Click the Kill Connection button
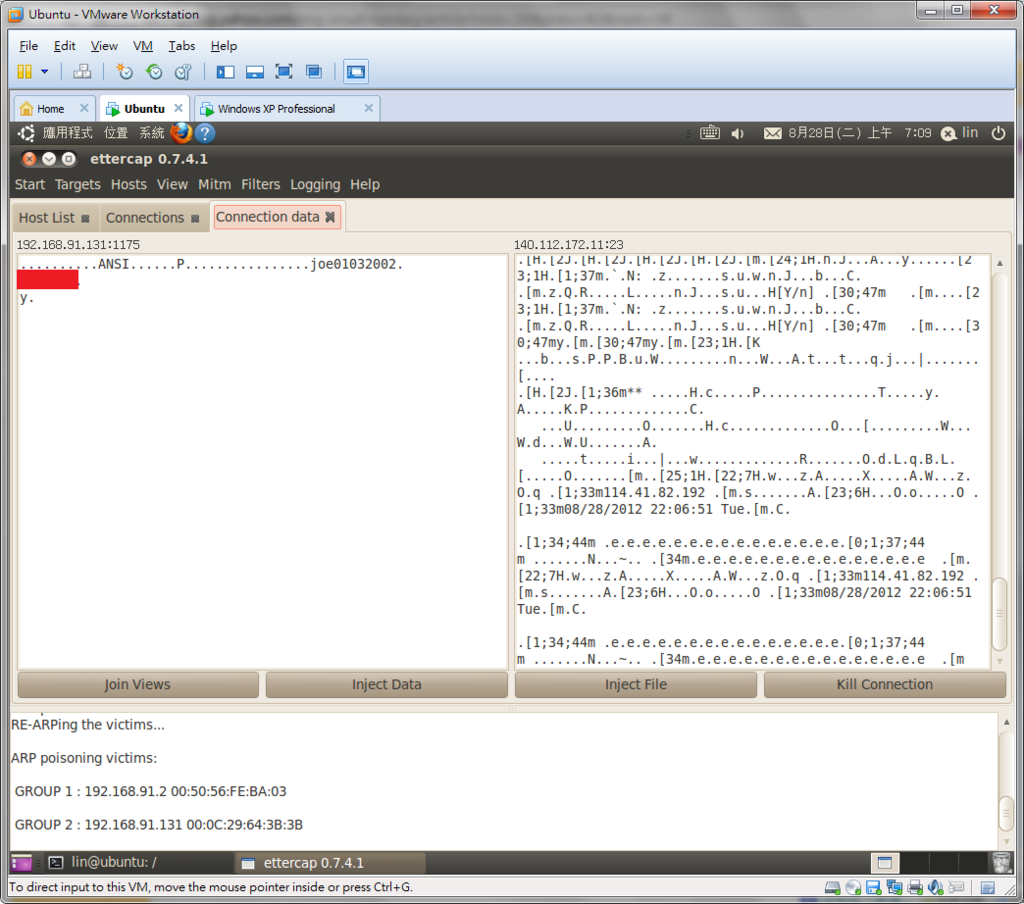Viewport: 1024px width, 904px height. pos(885,685)
